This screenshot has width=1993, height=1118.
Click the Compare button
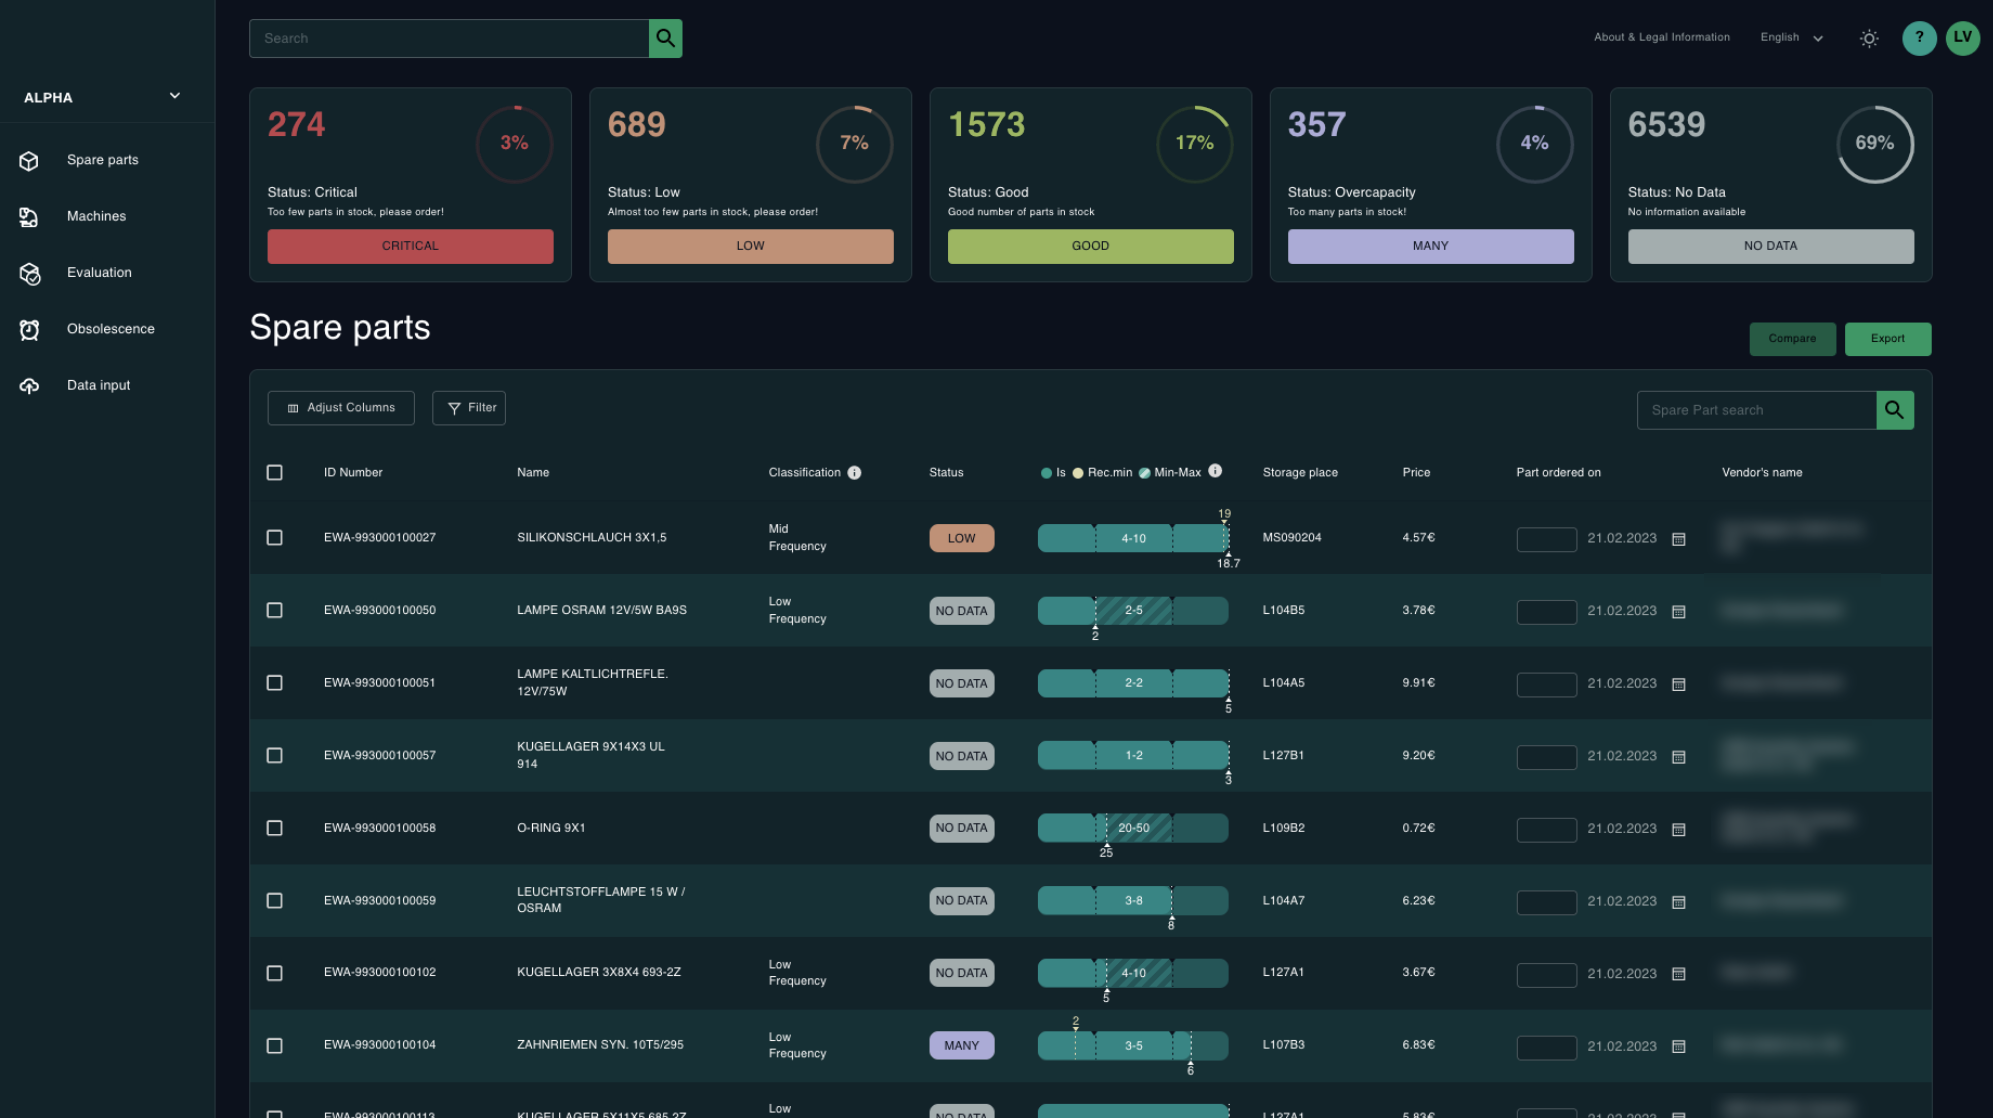1791,339
